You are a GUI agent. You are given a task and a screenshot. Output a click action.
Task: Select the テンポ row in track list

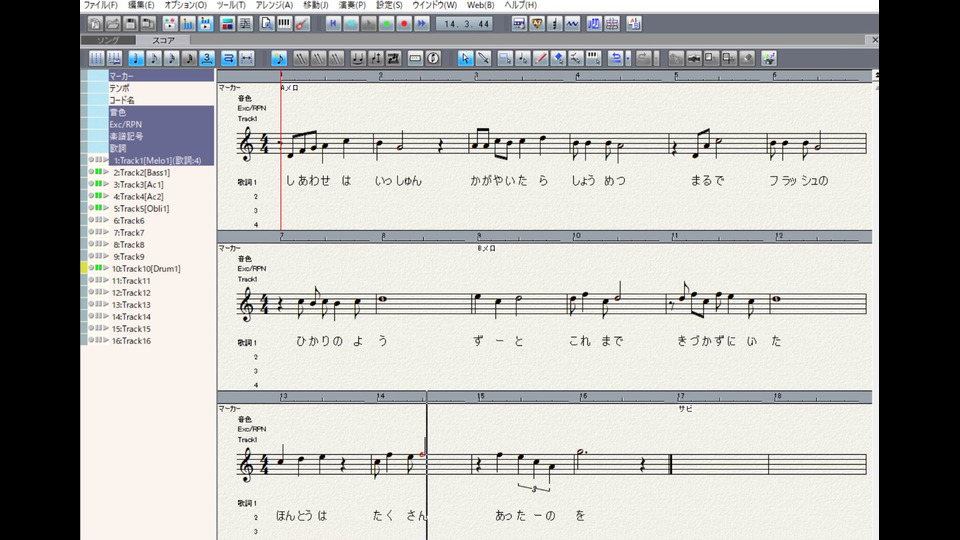pos(161,88)
